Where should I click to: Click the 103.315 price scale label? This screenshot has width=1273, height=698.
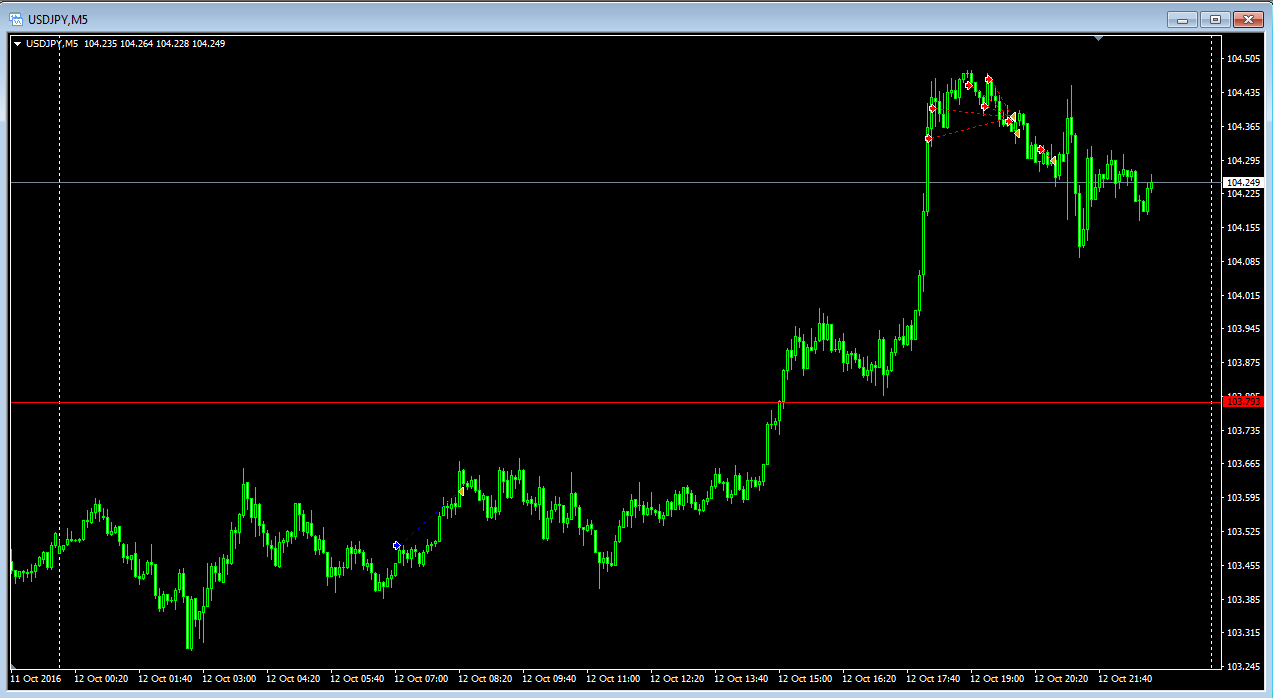pyautogui.click(x=1243, y=633)
